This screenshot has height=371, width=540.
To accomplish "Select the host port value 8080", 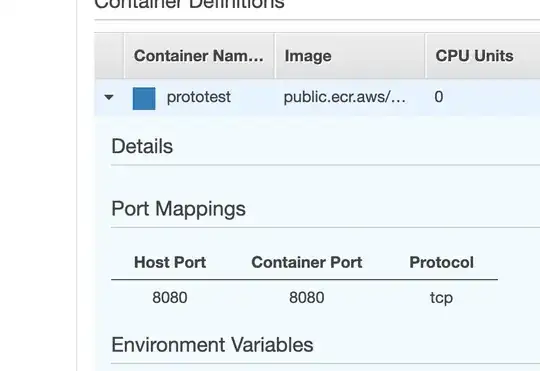I will 170,298.
